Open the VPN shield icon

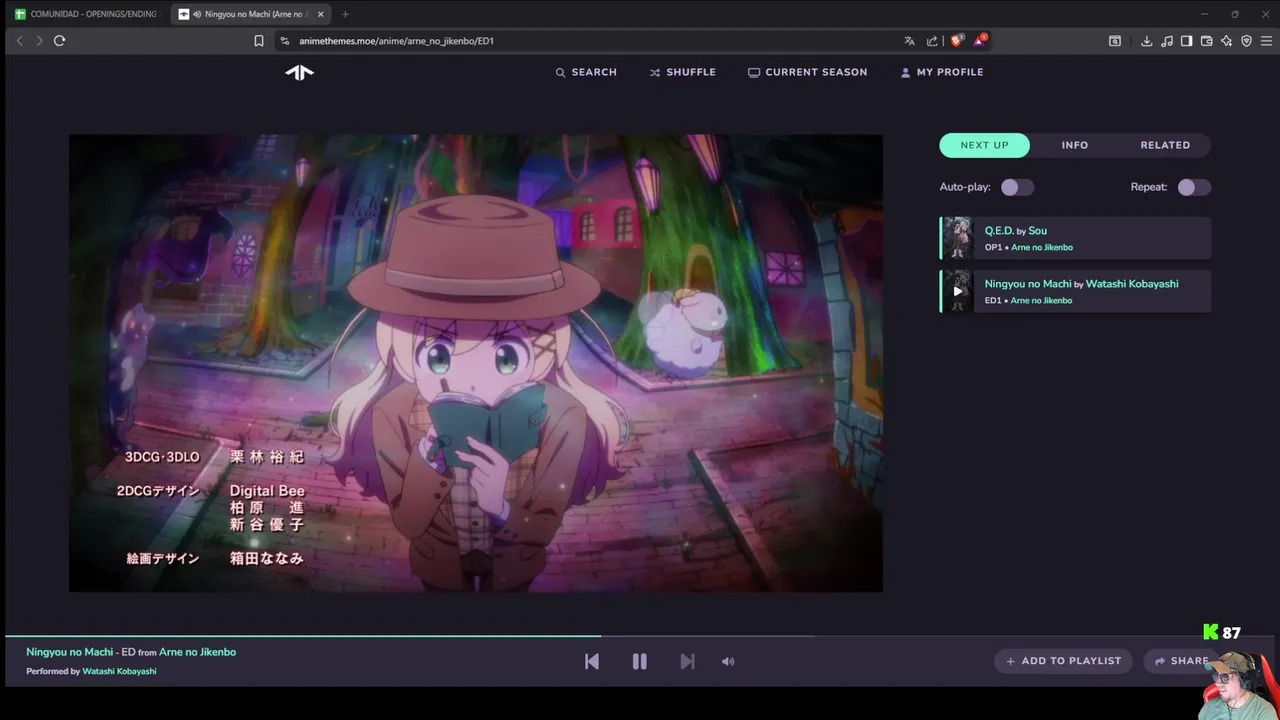(x=1246, y=41)
